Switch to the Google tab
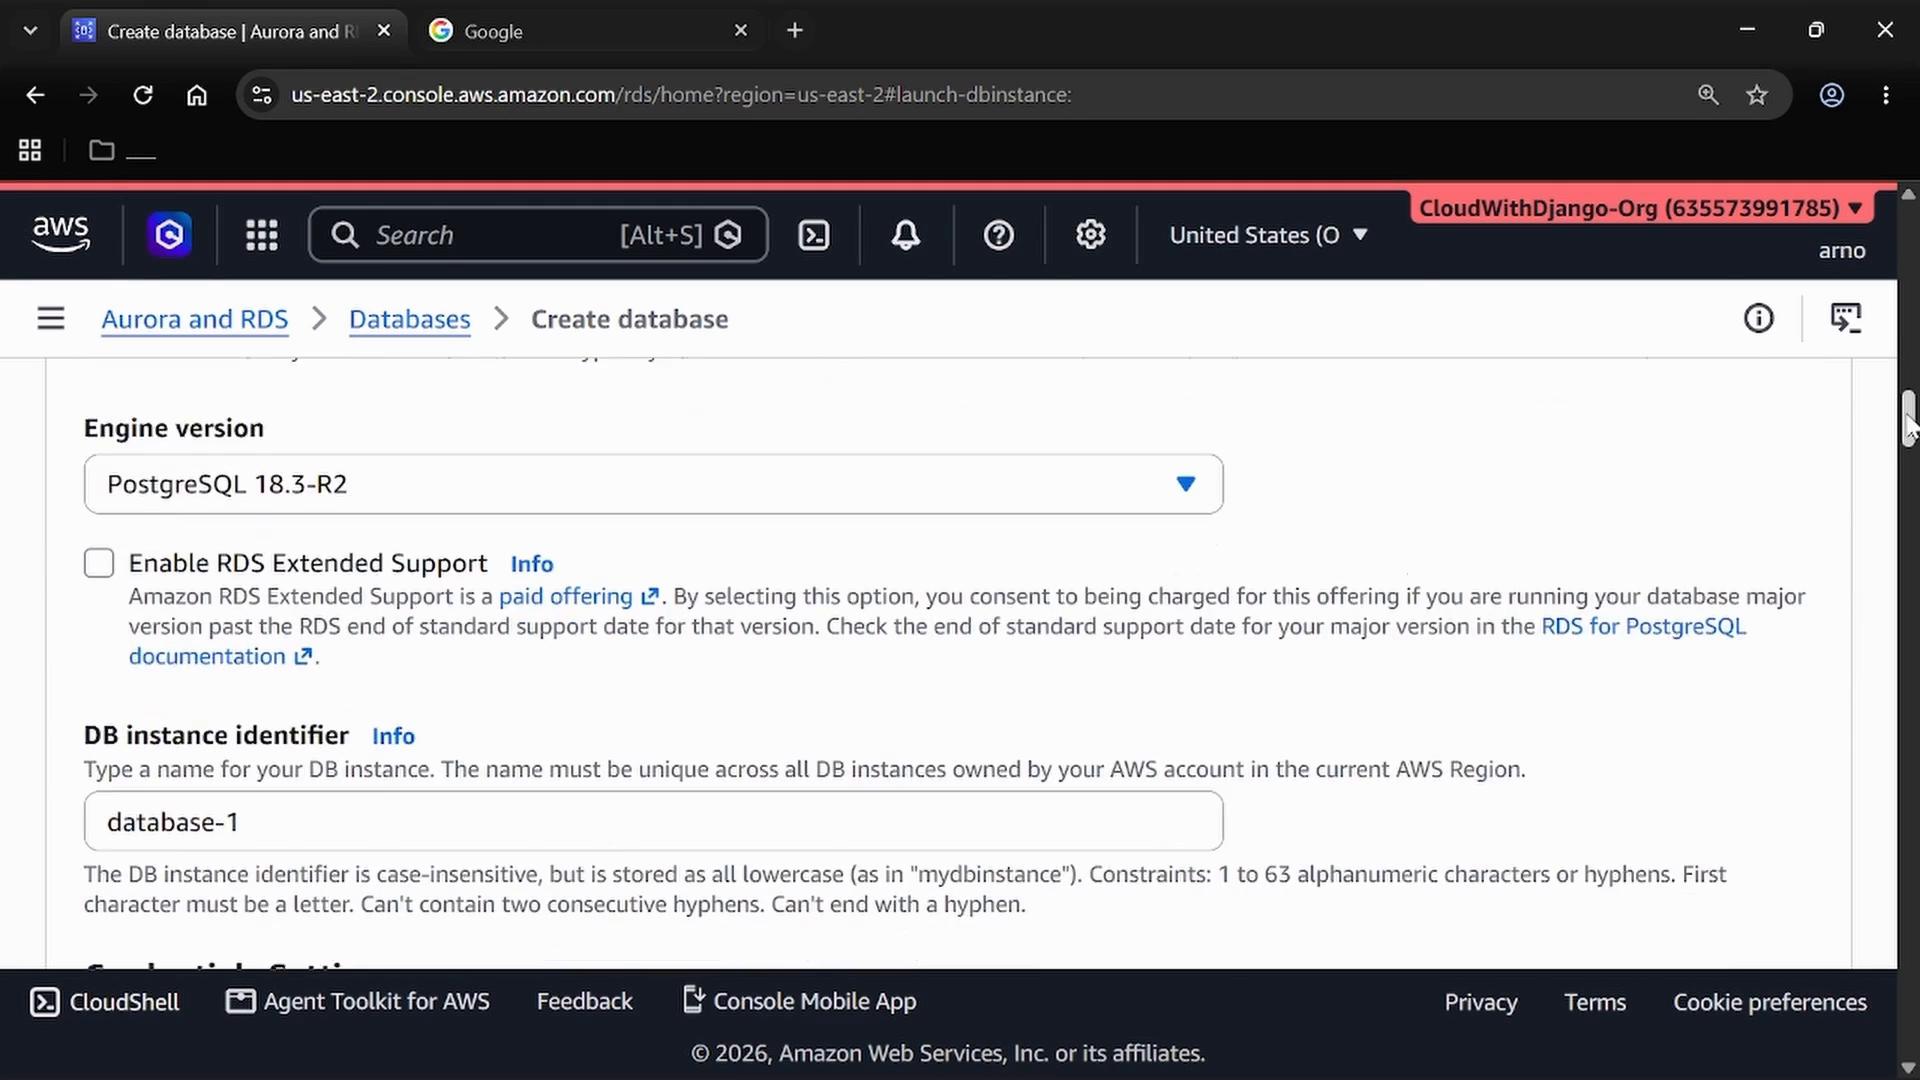The width and height of the screenshot is (1920, 1080). coord(591,31)
